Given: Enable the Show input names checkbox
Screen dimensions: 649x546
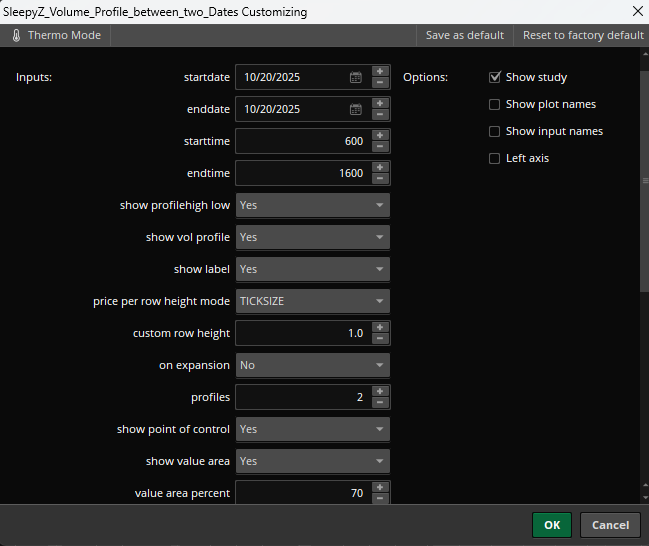Looking at the screenshot, I should click(x=495, y=131).
